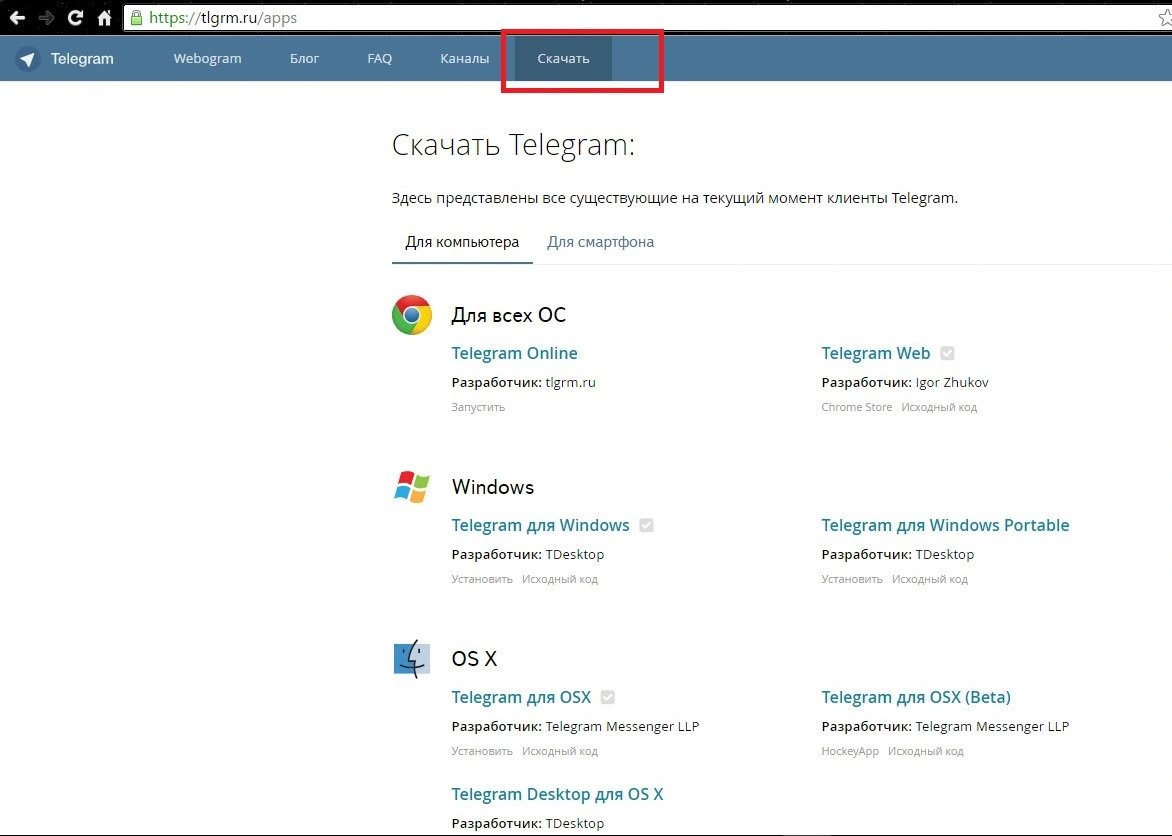Click Исходный код under Telegram для OSX
Image resolution: width=1172 pixels, height=836 pixels.
coord(560,751)
